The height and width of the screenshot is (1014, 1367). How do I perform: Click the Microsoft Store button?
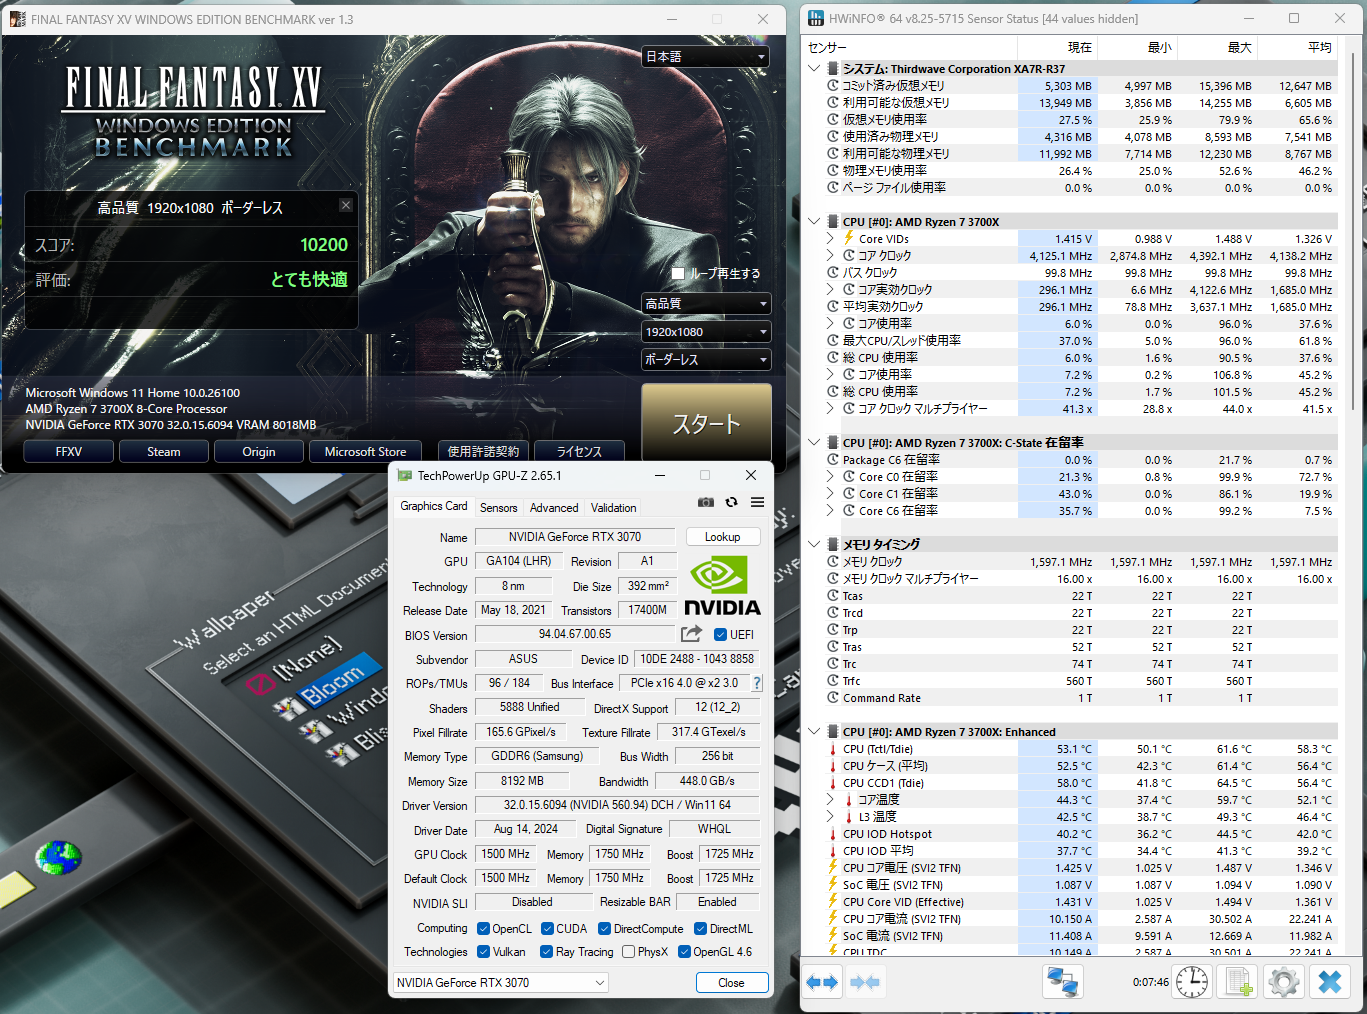point(365,452)
